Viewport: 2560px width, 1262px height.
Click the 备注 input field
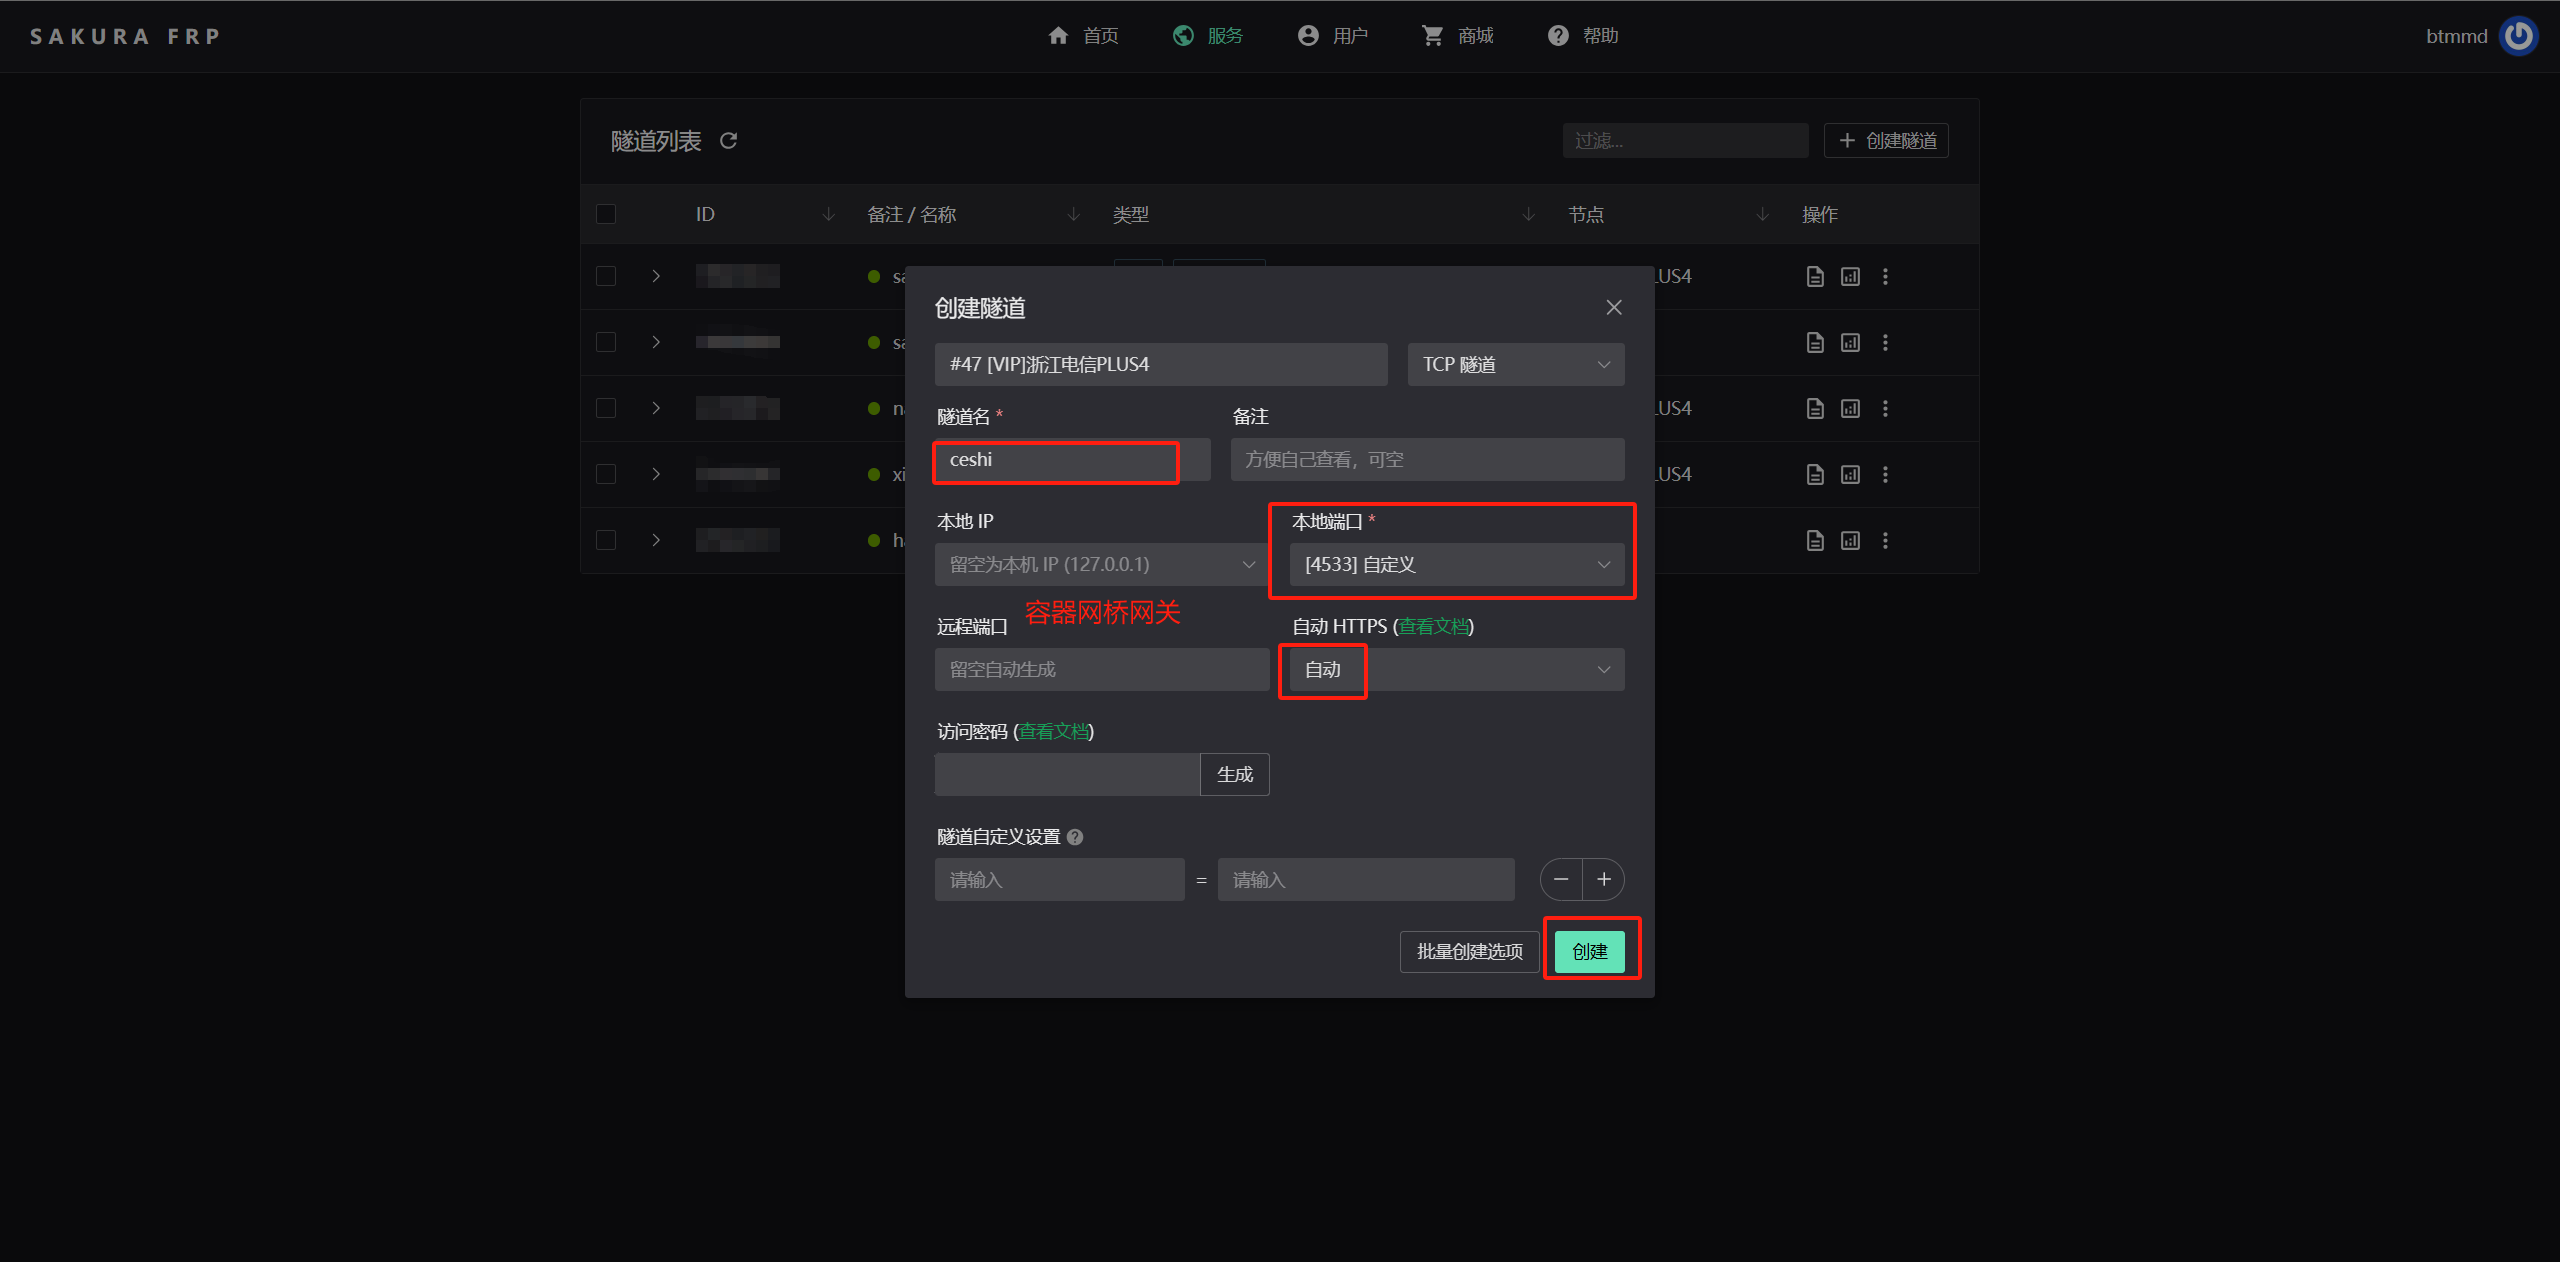(x=1427, y=460)
